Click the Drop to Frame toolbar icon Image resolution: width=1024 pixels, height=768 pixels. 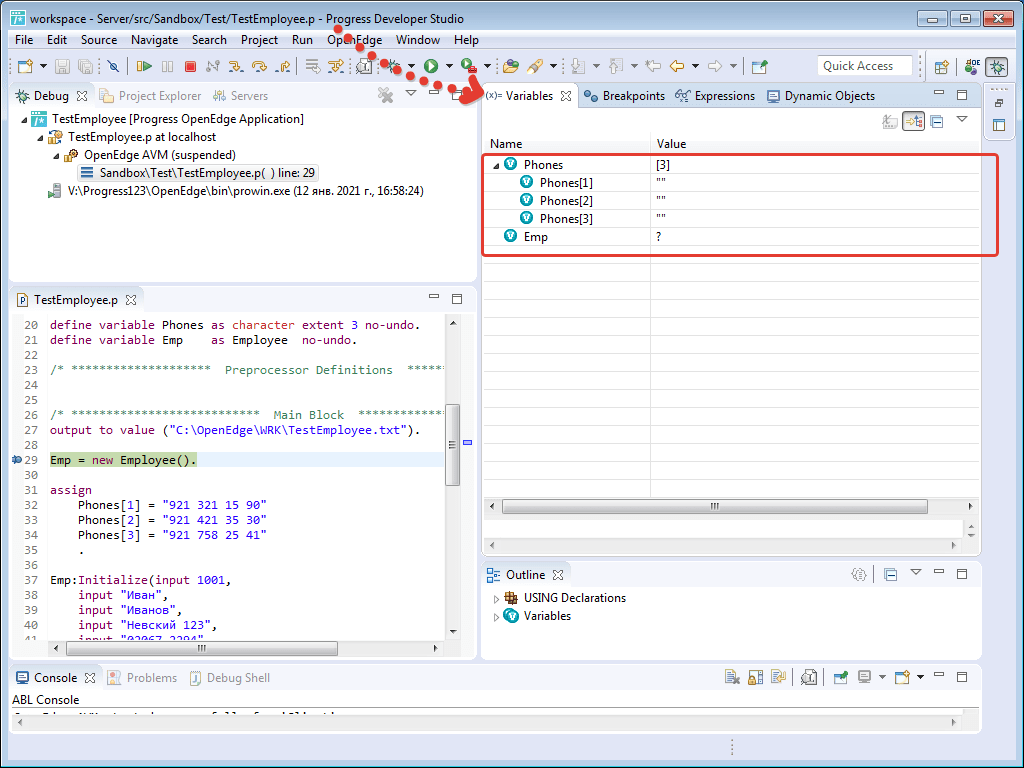[313, 66]
